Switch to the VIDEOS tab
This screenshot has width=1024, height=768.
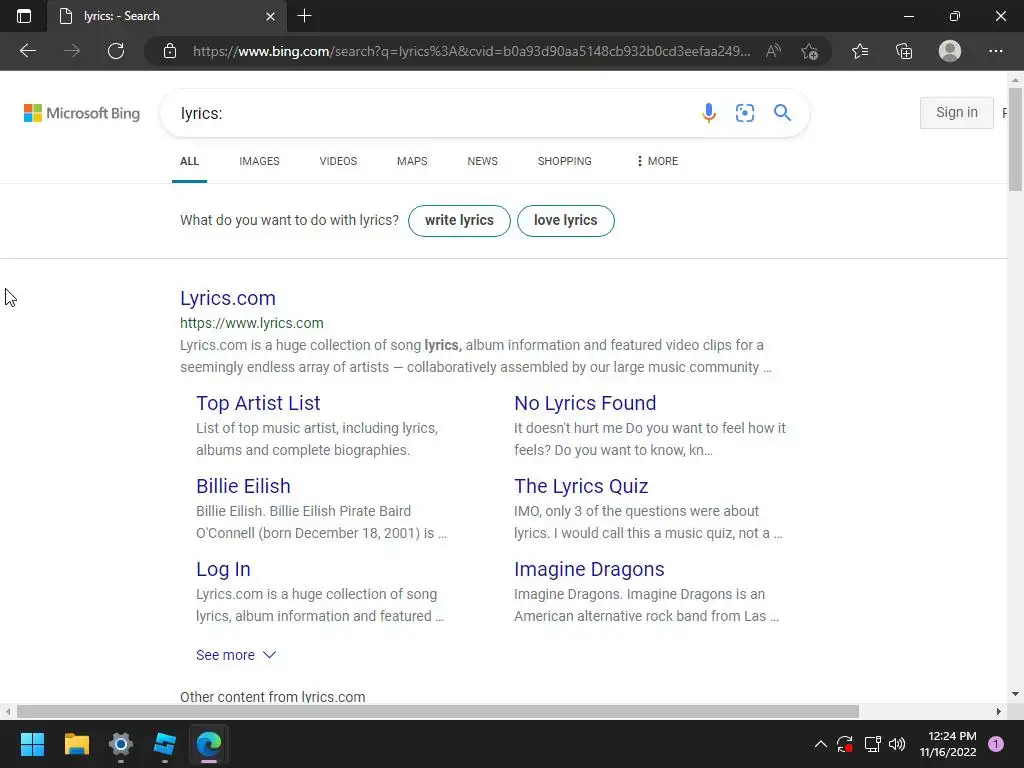[338, 161]
